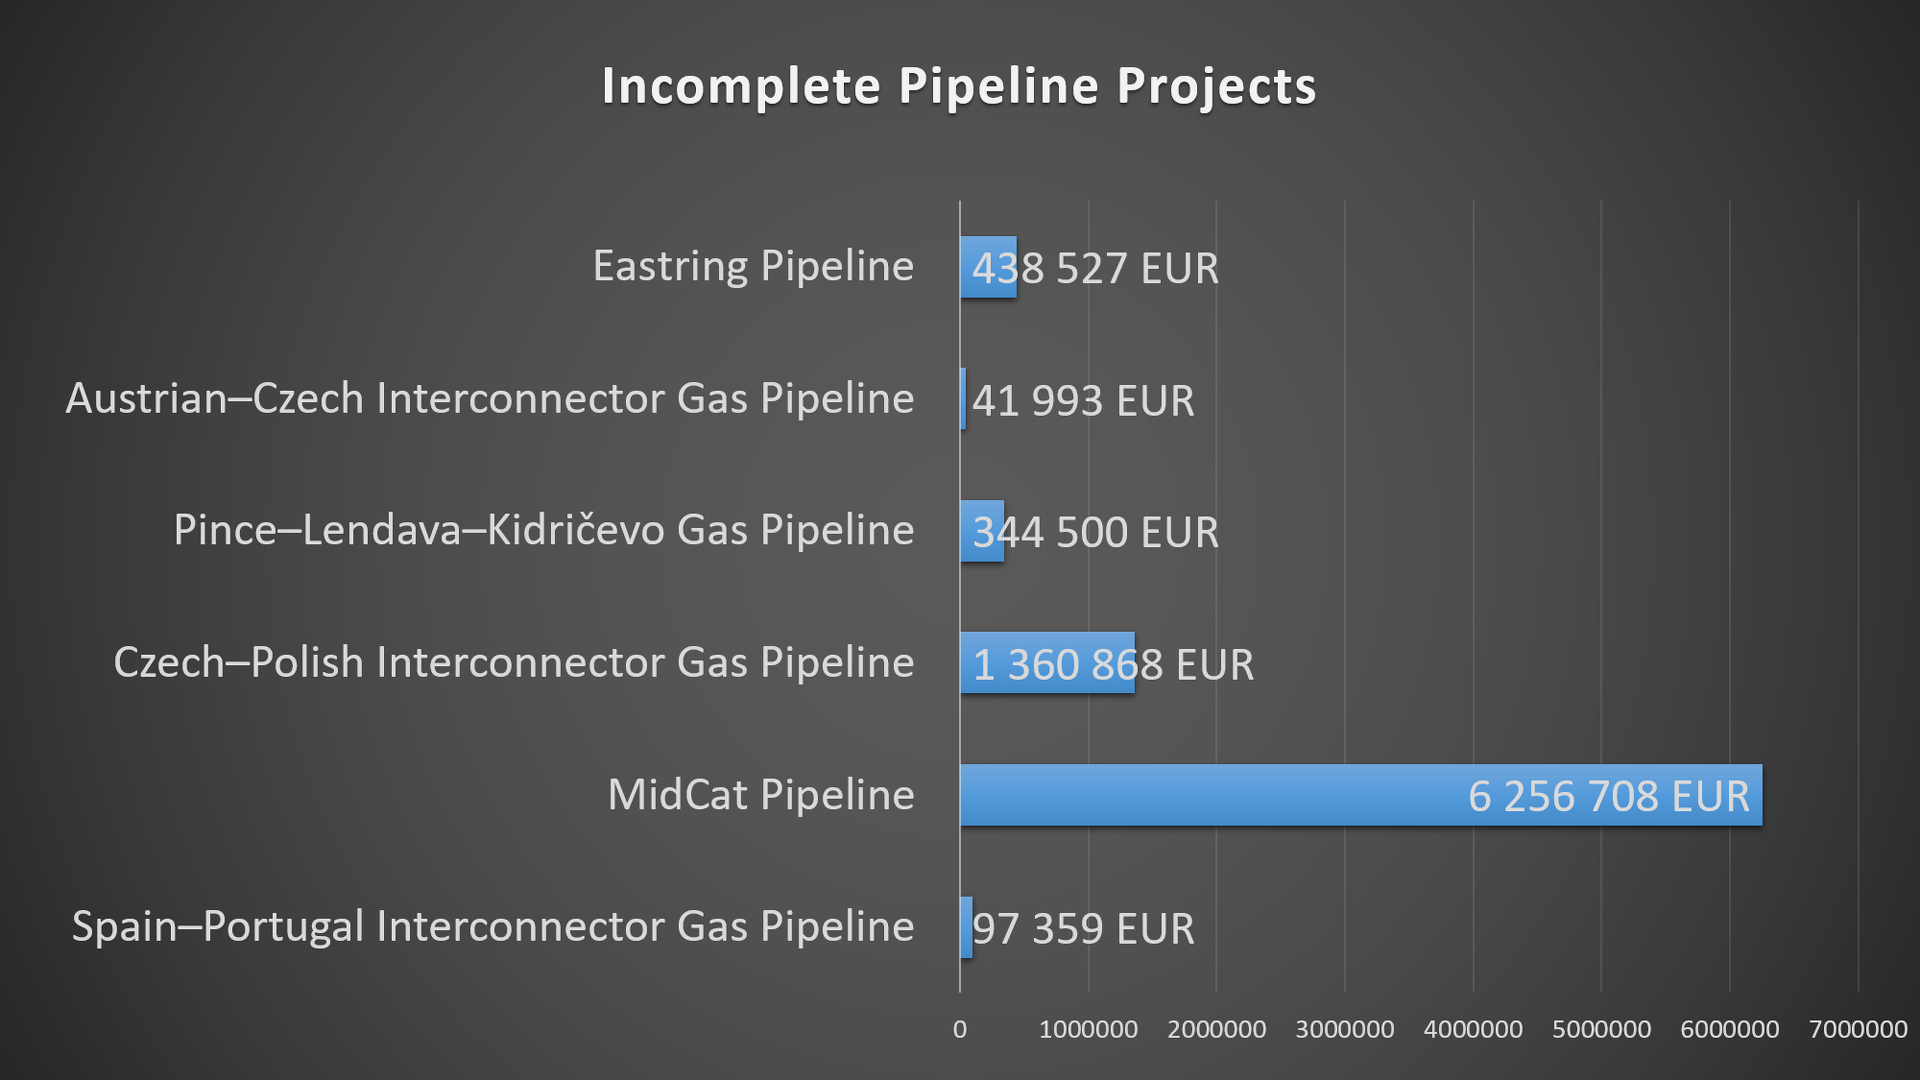The height and width of the screenshot is (1080, 1920).
Task: Select the 1 360 868 EUR data label
Action: [x=1113, y=665]
